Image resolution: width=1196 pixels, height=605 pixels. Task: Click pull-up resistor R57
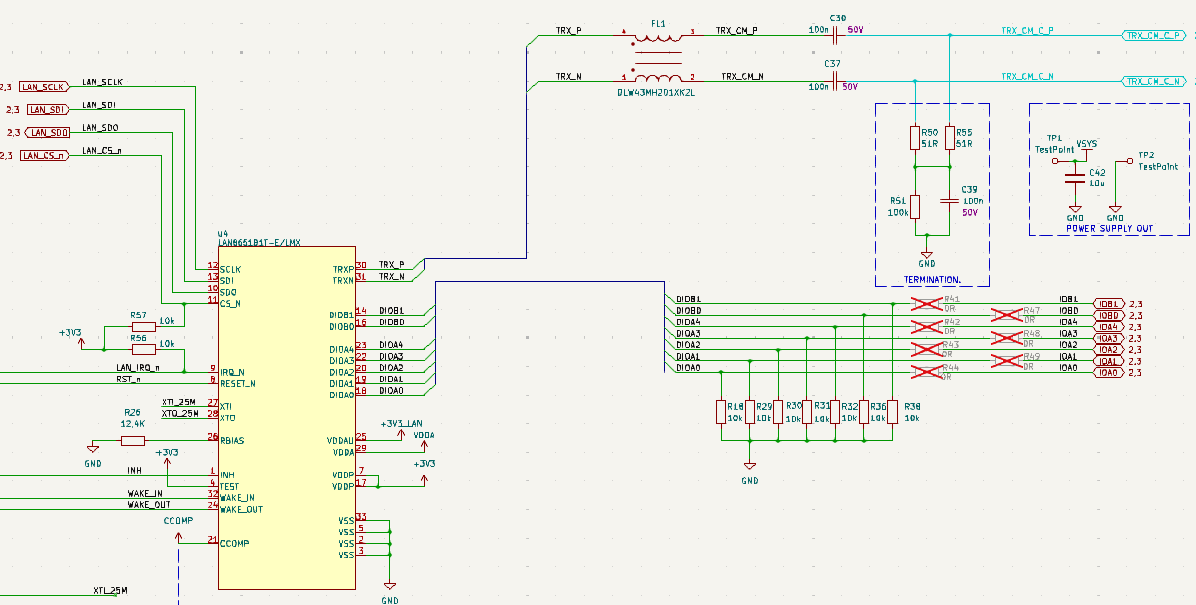click(x=144, y=326)
